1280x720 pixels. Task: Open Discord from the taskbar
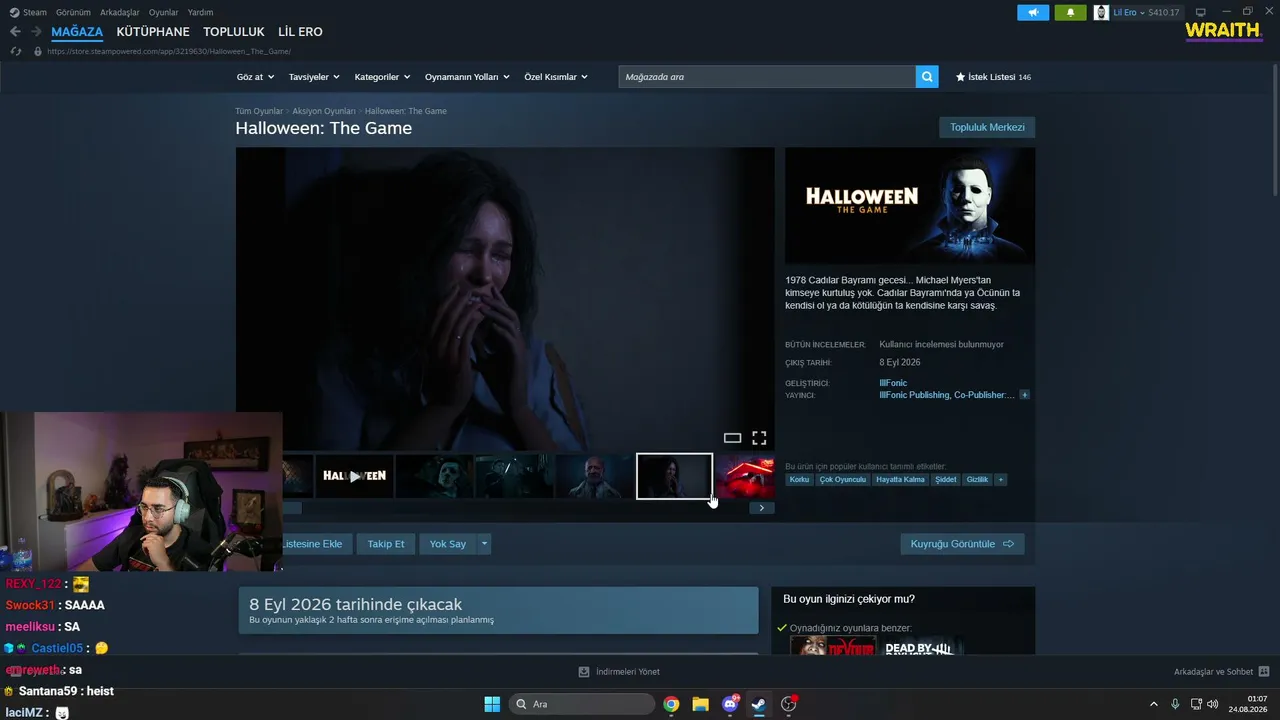point(730,704)
